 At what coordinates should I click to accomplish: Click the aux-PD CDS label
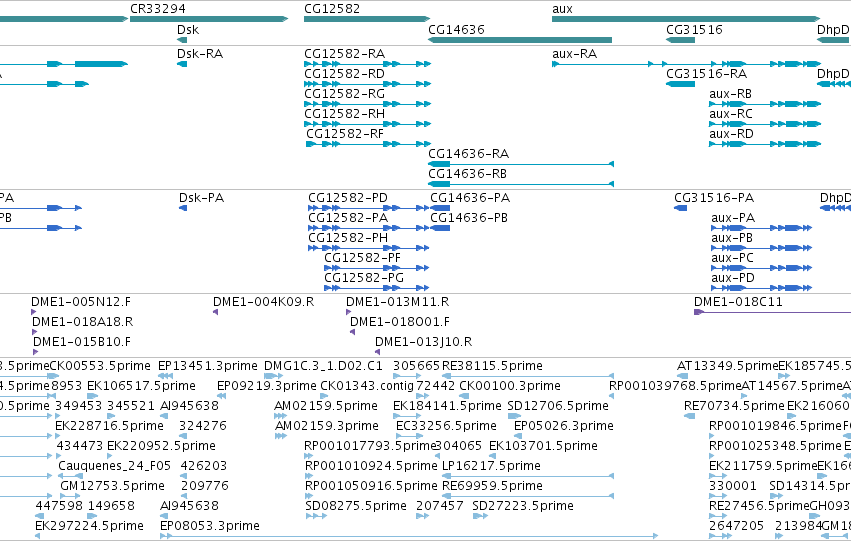[733, 278]
